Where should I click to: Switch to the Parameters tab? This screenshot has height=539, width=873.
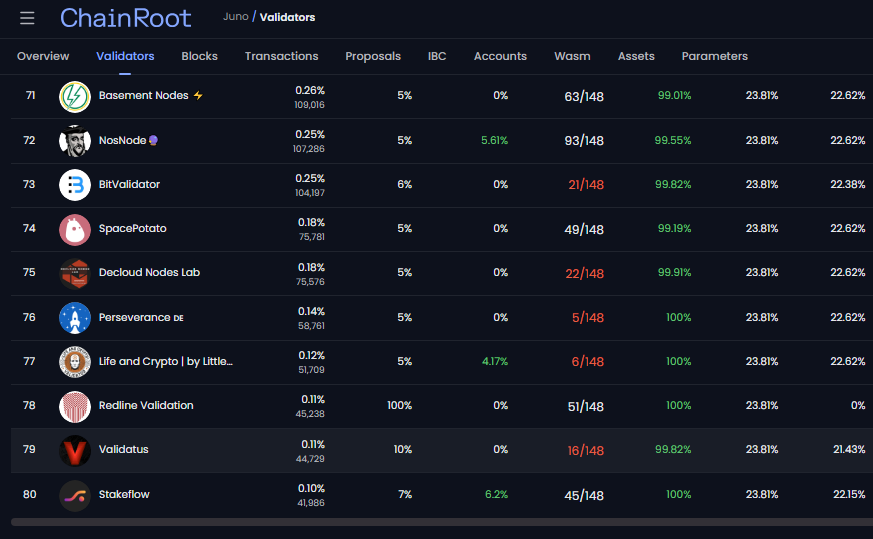pyautogui.click(x=714, y=56)
